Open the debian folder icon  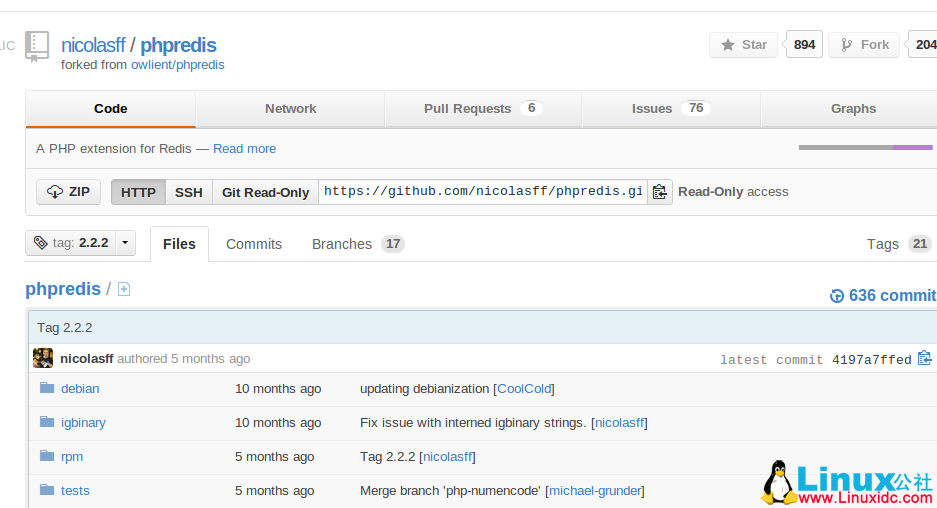point(46,388)
